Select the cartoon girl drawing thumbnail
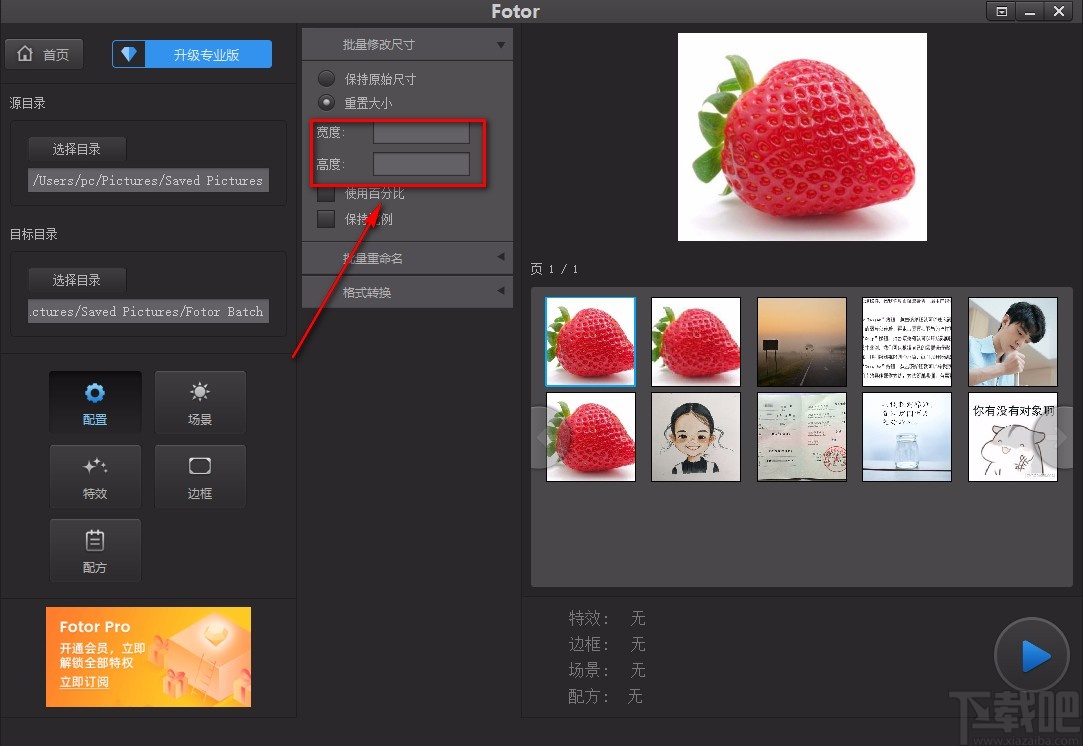The height and width of the screenshot is (746, 1083). click(696, 437)
